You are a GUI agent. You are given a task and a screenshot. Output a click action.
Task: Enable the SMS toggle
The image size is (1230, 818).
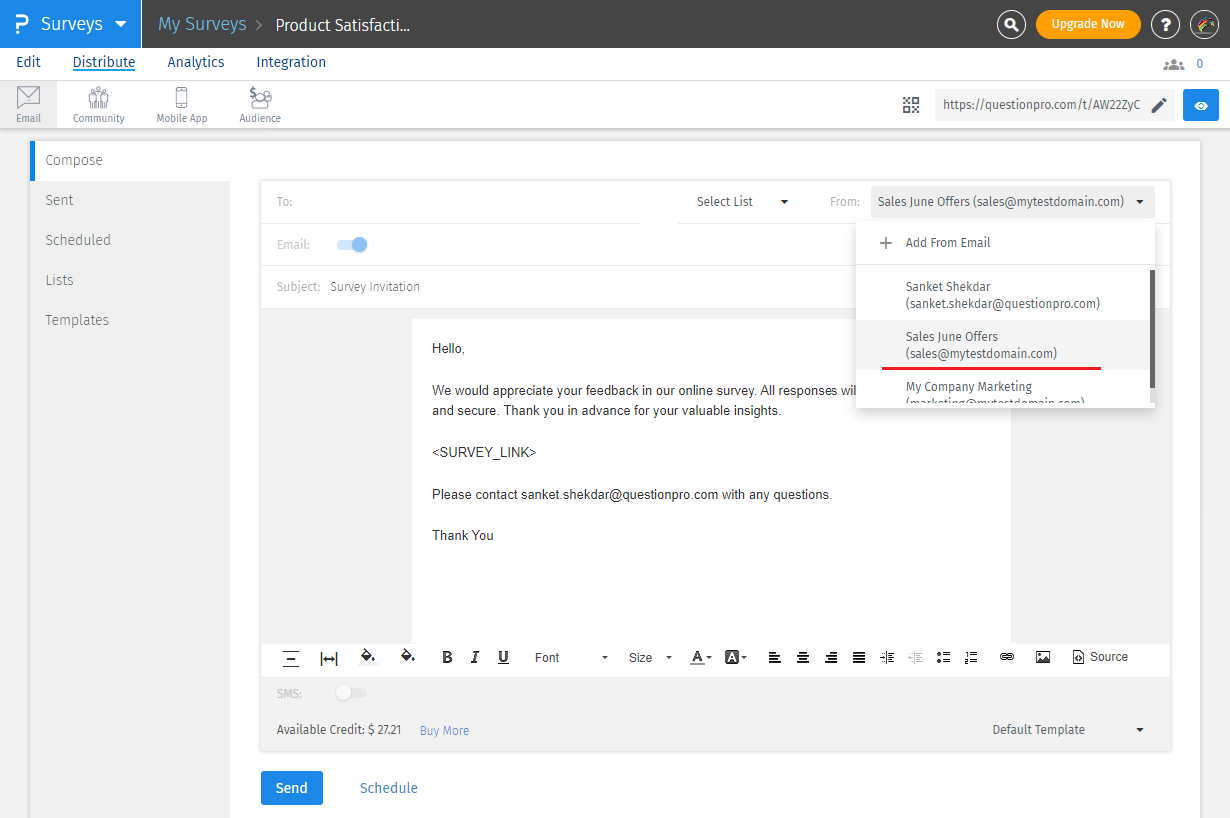[x=351, y=693]
